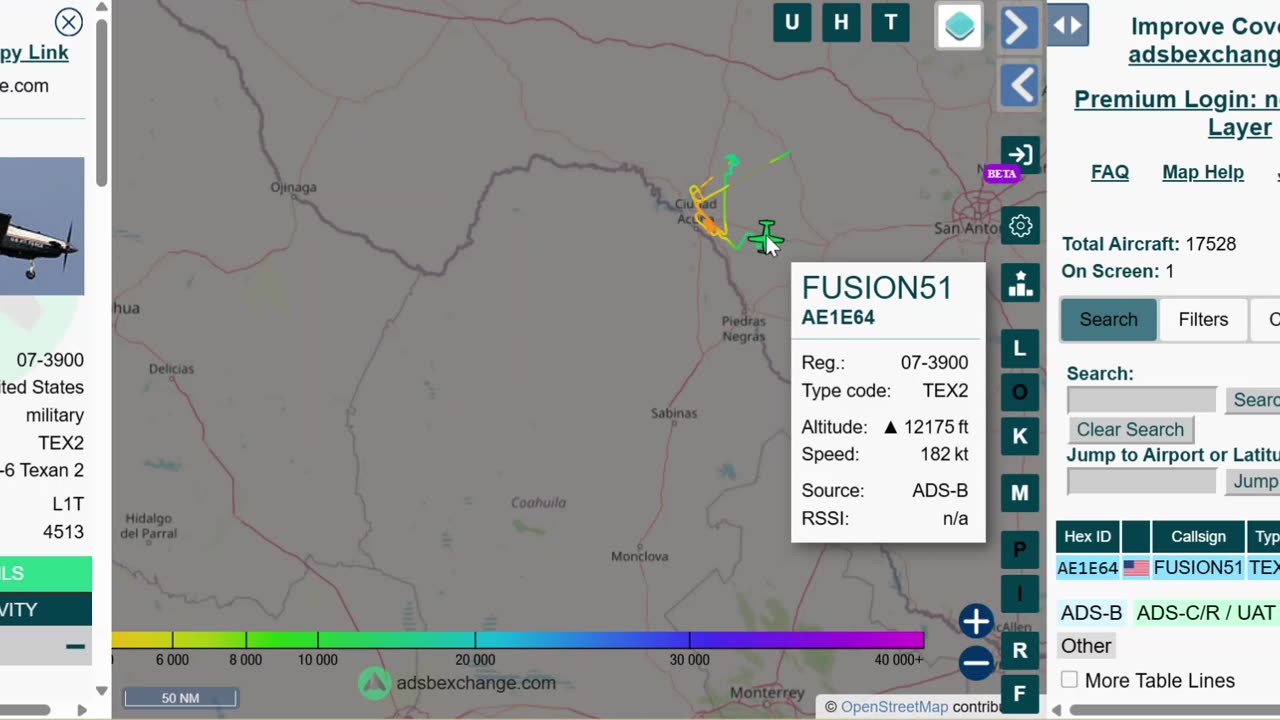Image resolution: width=1280 pixels, height=720 pixels.
Task: Click the green aircraft icon on the map
Action: [765, 237]
